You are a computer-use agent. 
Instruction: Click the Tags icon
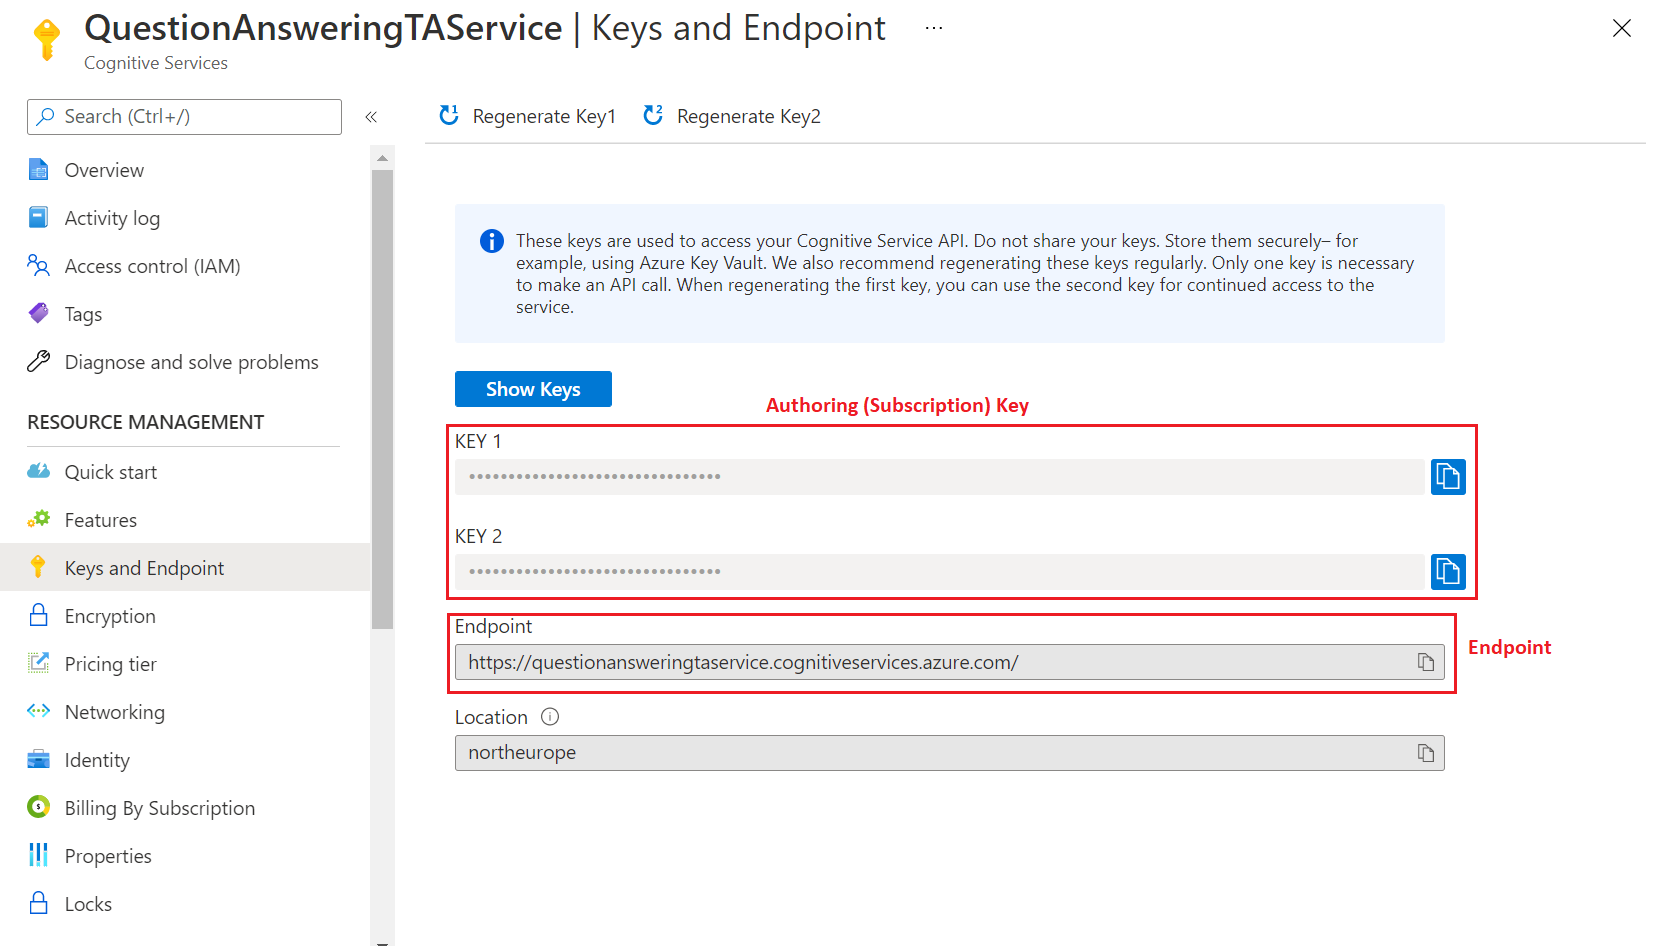[x=38, y=313]
